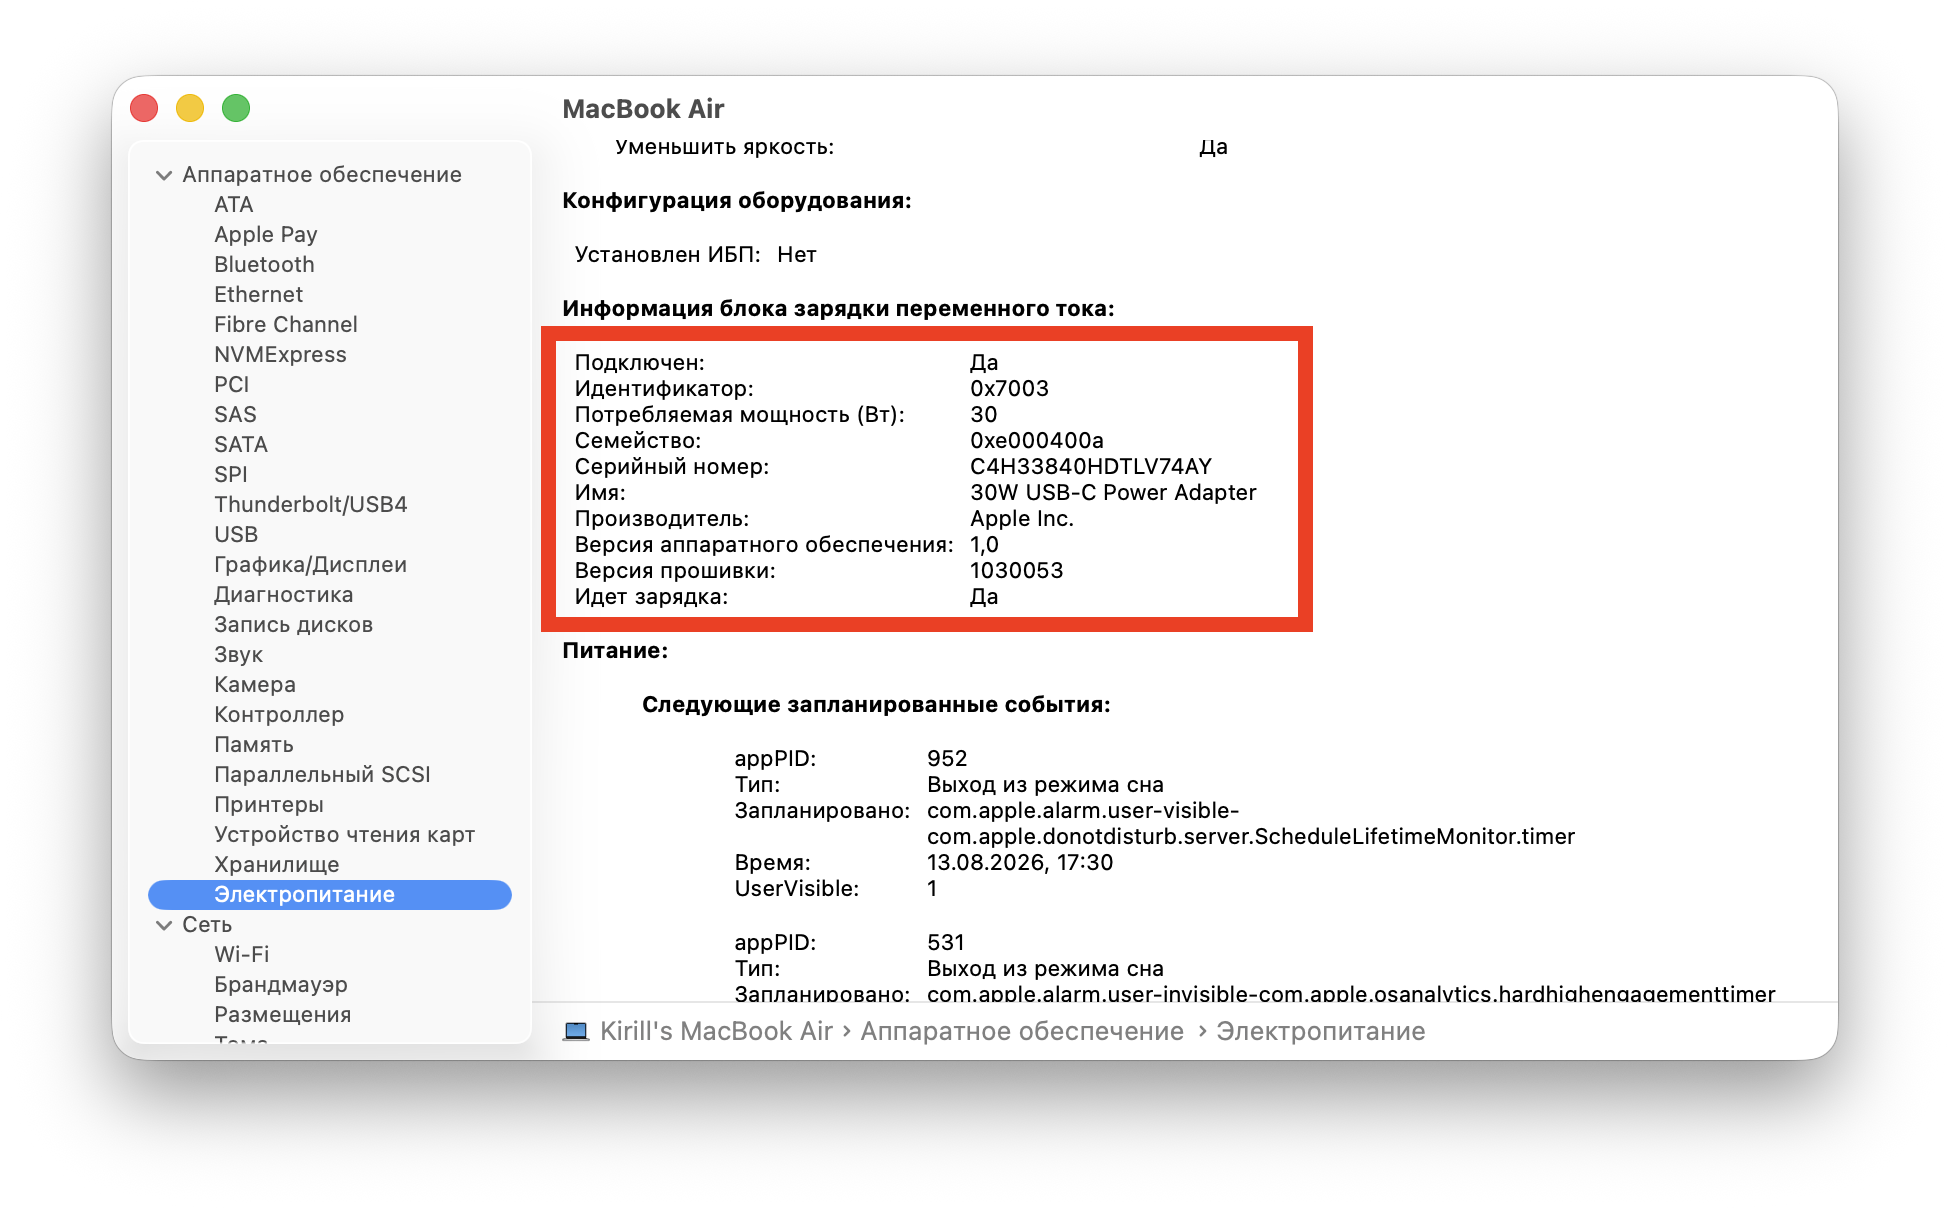Click the family value 0xe000400a
1950x1208 pixels.
pos(1037,440)
